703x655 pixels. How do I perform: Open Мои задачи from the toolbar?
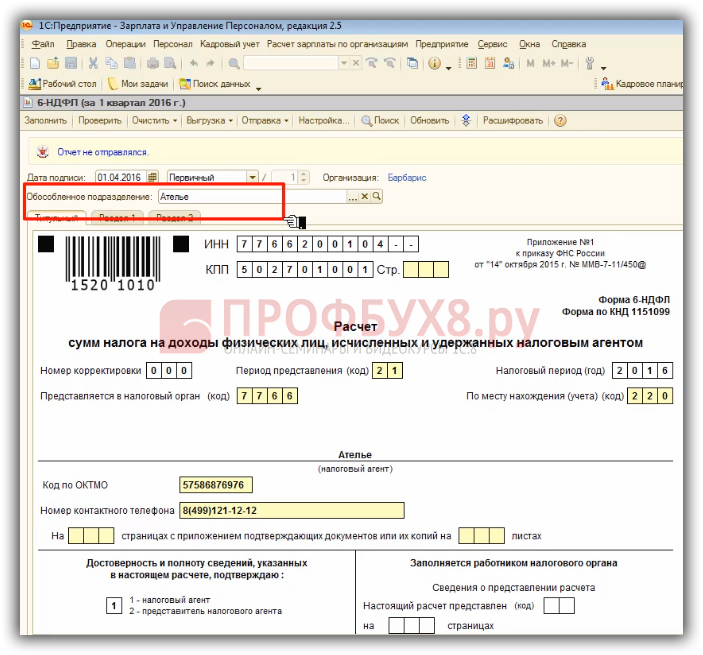(139, 84)
